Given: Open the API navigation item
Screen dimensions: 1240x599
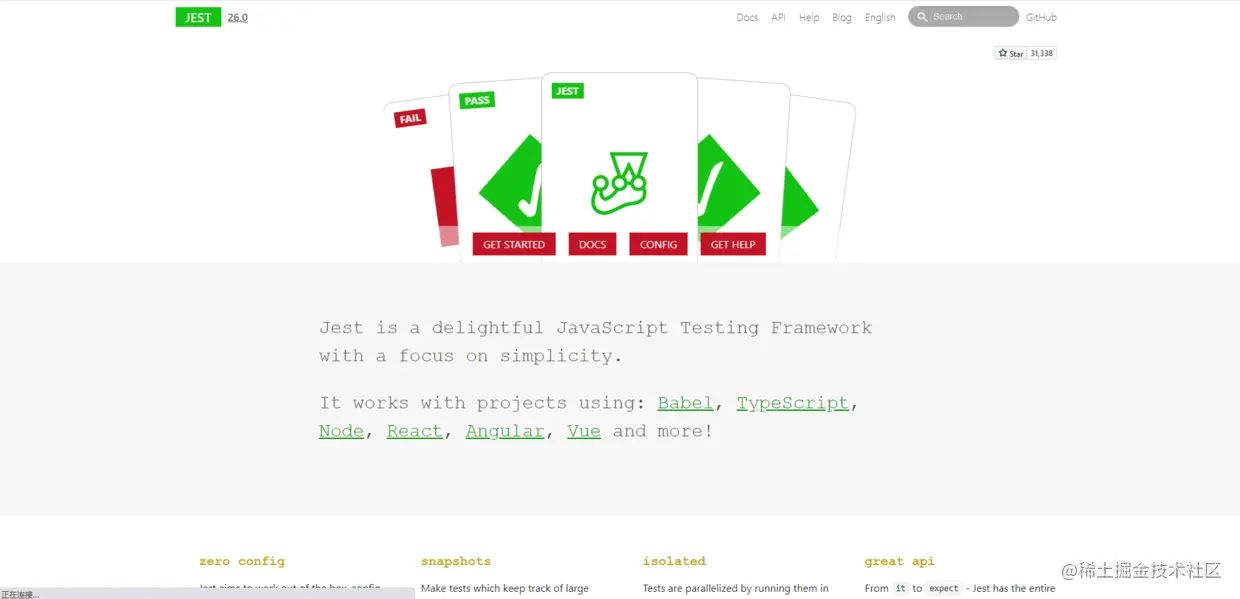Looking at the screenshot, I should (778, 17).
